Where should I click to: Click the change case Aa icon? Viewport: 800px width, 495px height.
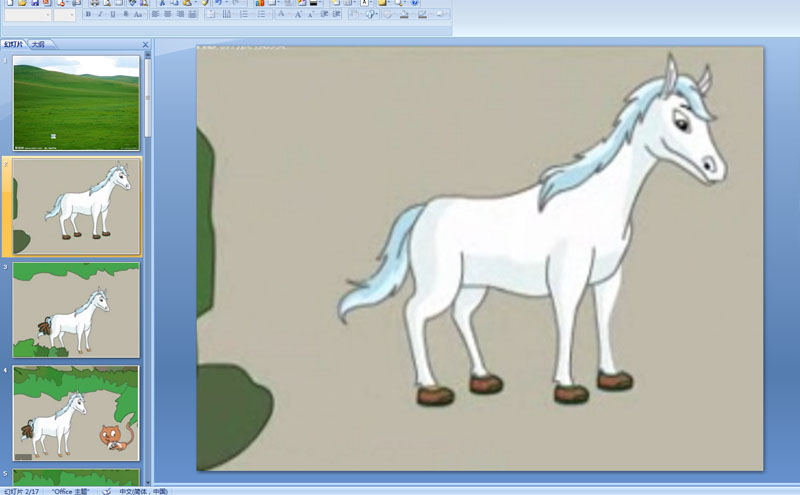(138, 14)
